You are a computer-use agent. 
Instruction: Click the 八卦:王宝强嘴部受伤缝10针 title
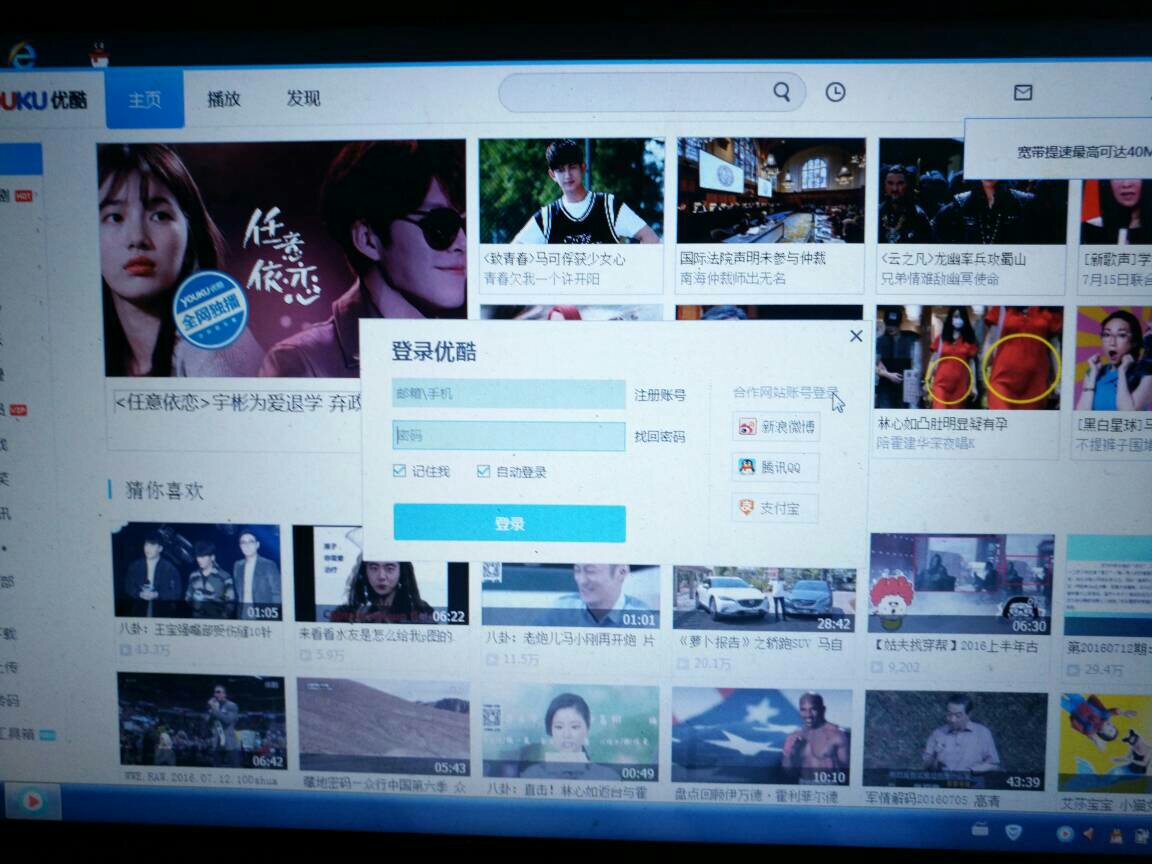click(195, 631)
